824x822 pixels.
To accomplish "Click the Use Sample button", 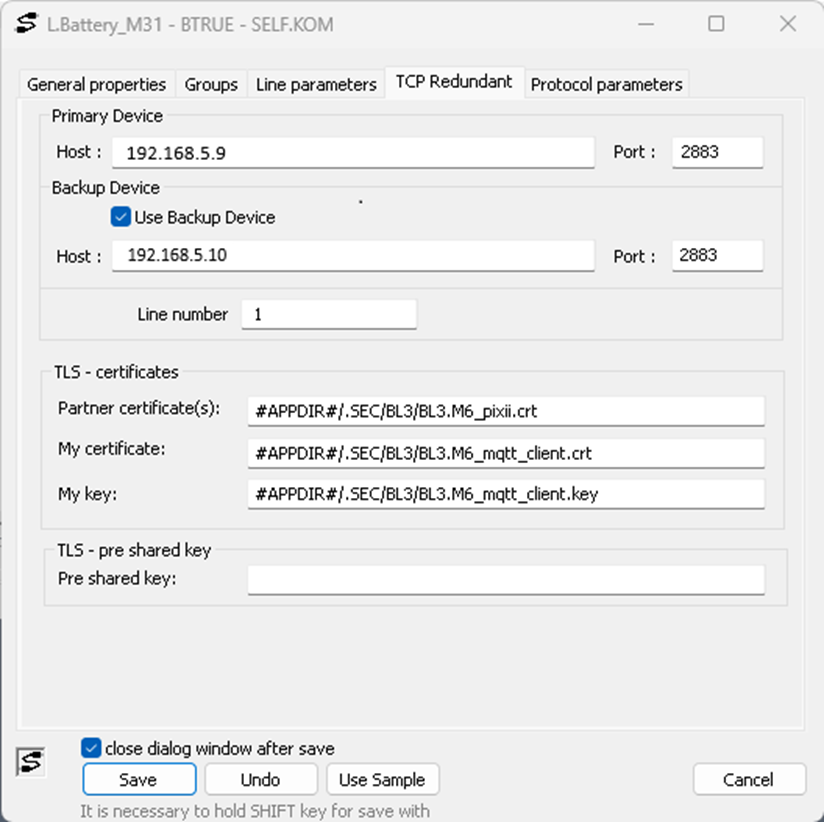I will pos(382,780).
